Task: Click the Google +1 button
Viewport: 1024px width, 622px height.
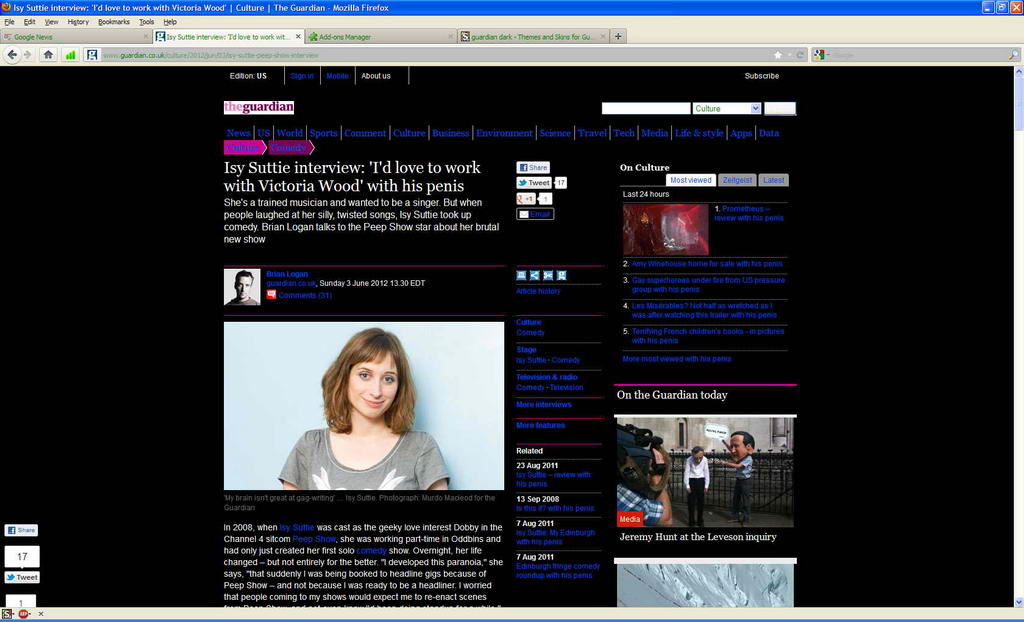Action: point(527,199)
